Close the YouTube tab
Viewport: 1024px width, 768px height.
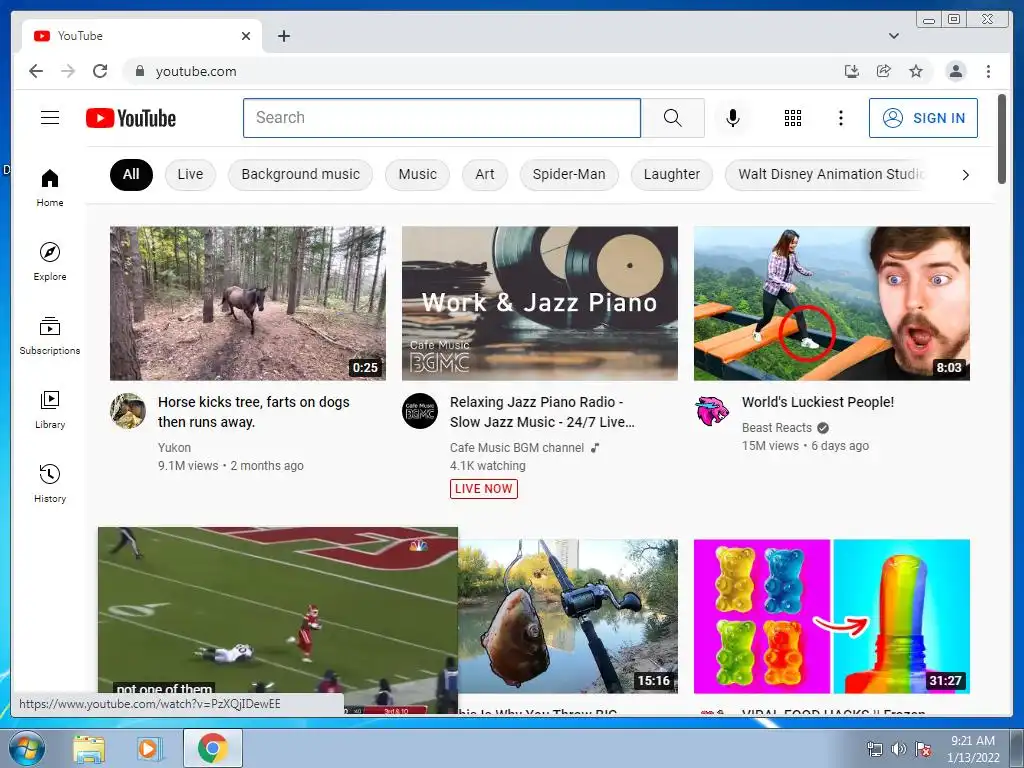pyautogui.click(x=246, y=36)
